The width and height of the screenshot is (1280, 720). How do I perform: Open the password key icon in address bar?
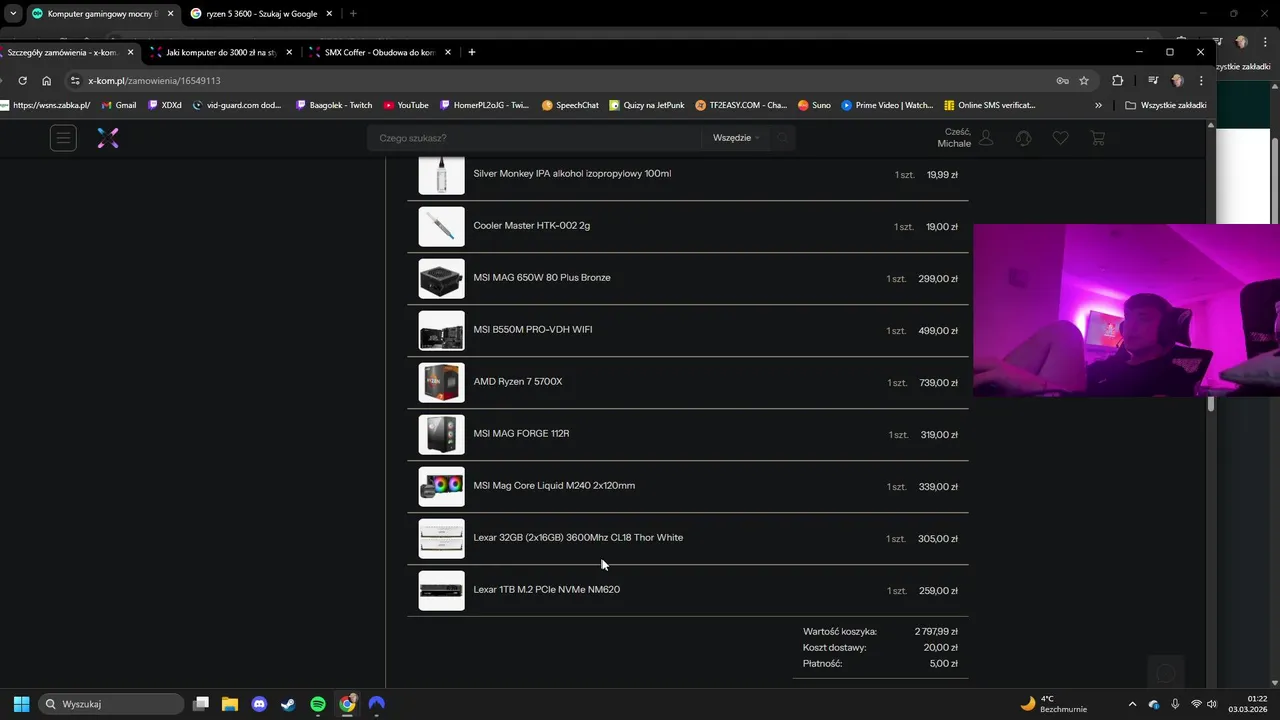[x=1062, y=81]
